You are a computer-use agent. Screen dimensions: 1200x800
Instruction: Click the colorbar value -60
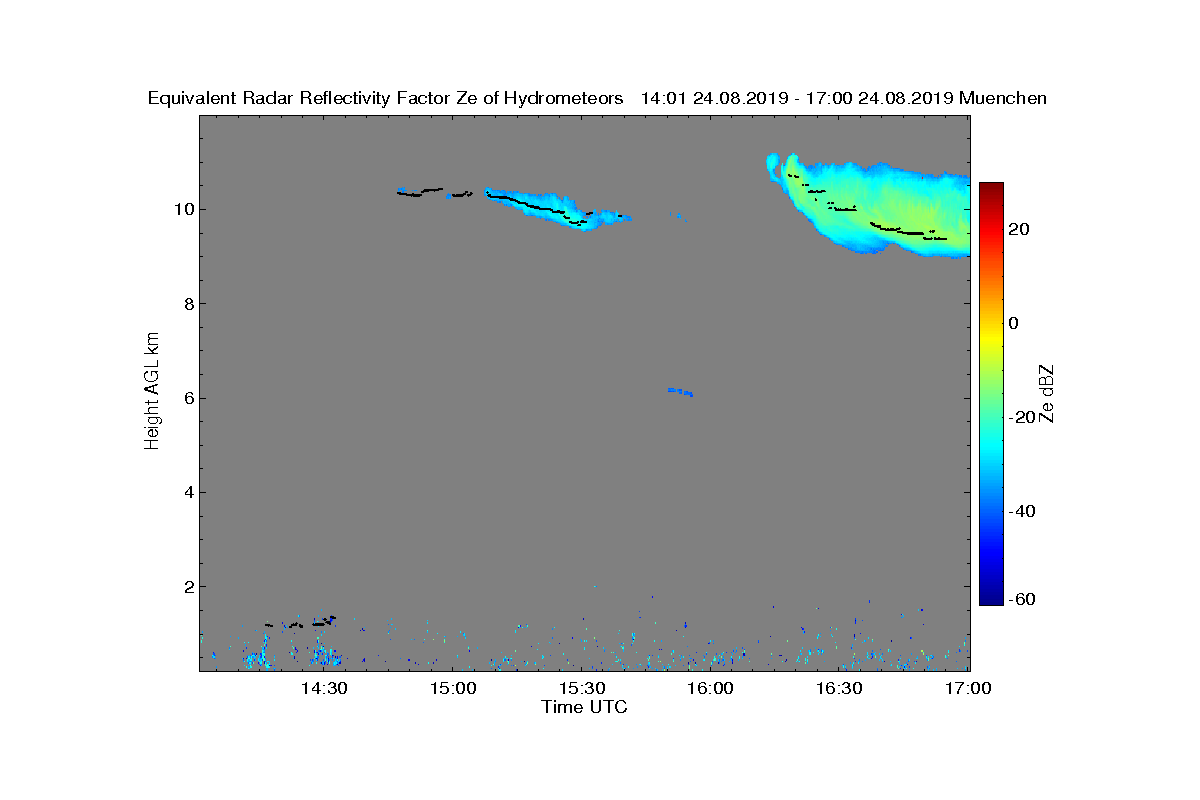coord(1020,599)
